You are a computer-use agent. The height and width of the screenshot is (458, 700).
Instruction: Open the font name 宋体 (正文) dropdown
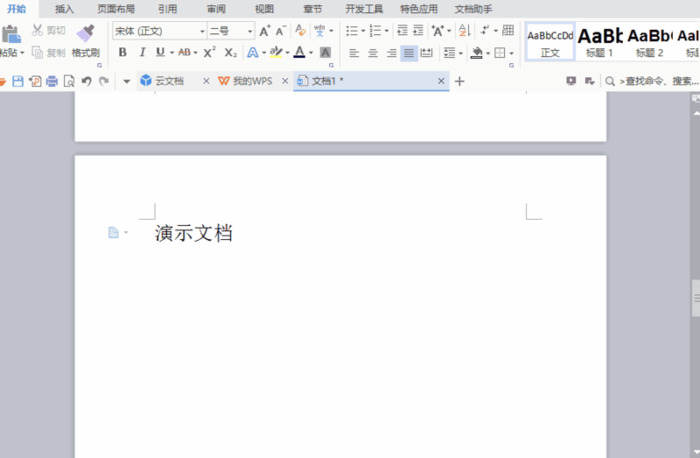pos(202,31)
